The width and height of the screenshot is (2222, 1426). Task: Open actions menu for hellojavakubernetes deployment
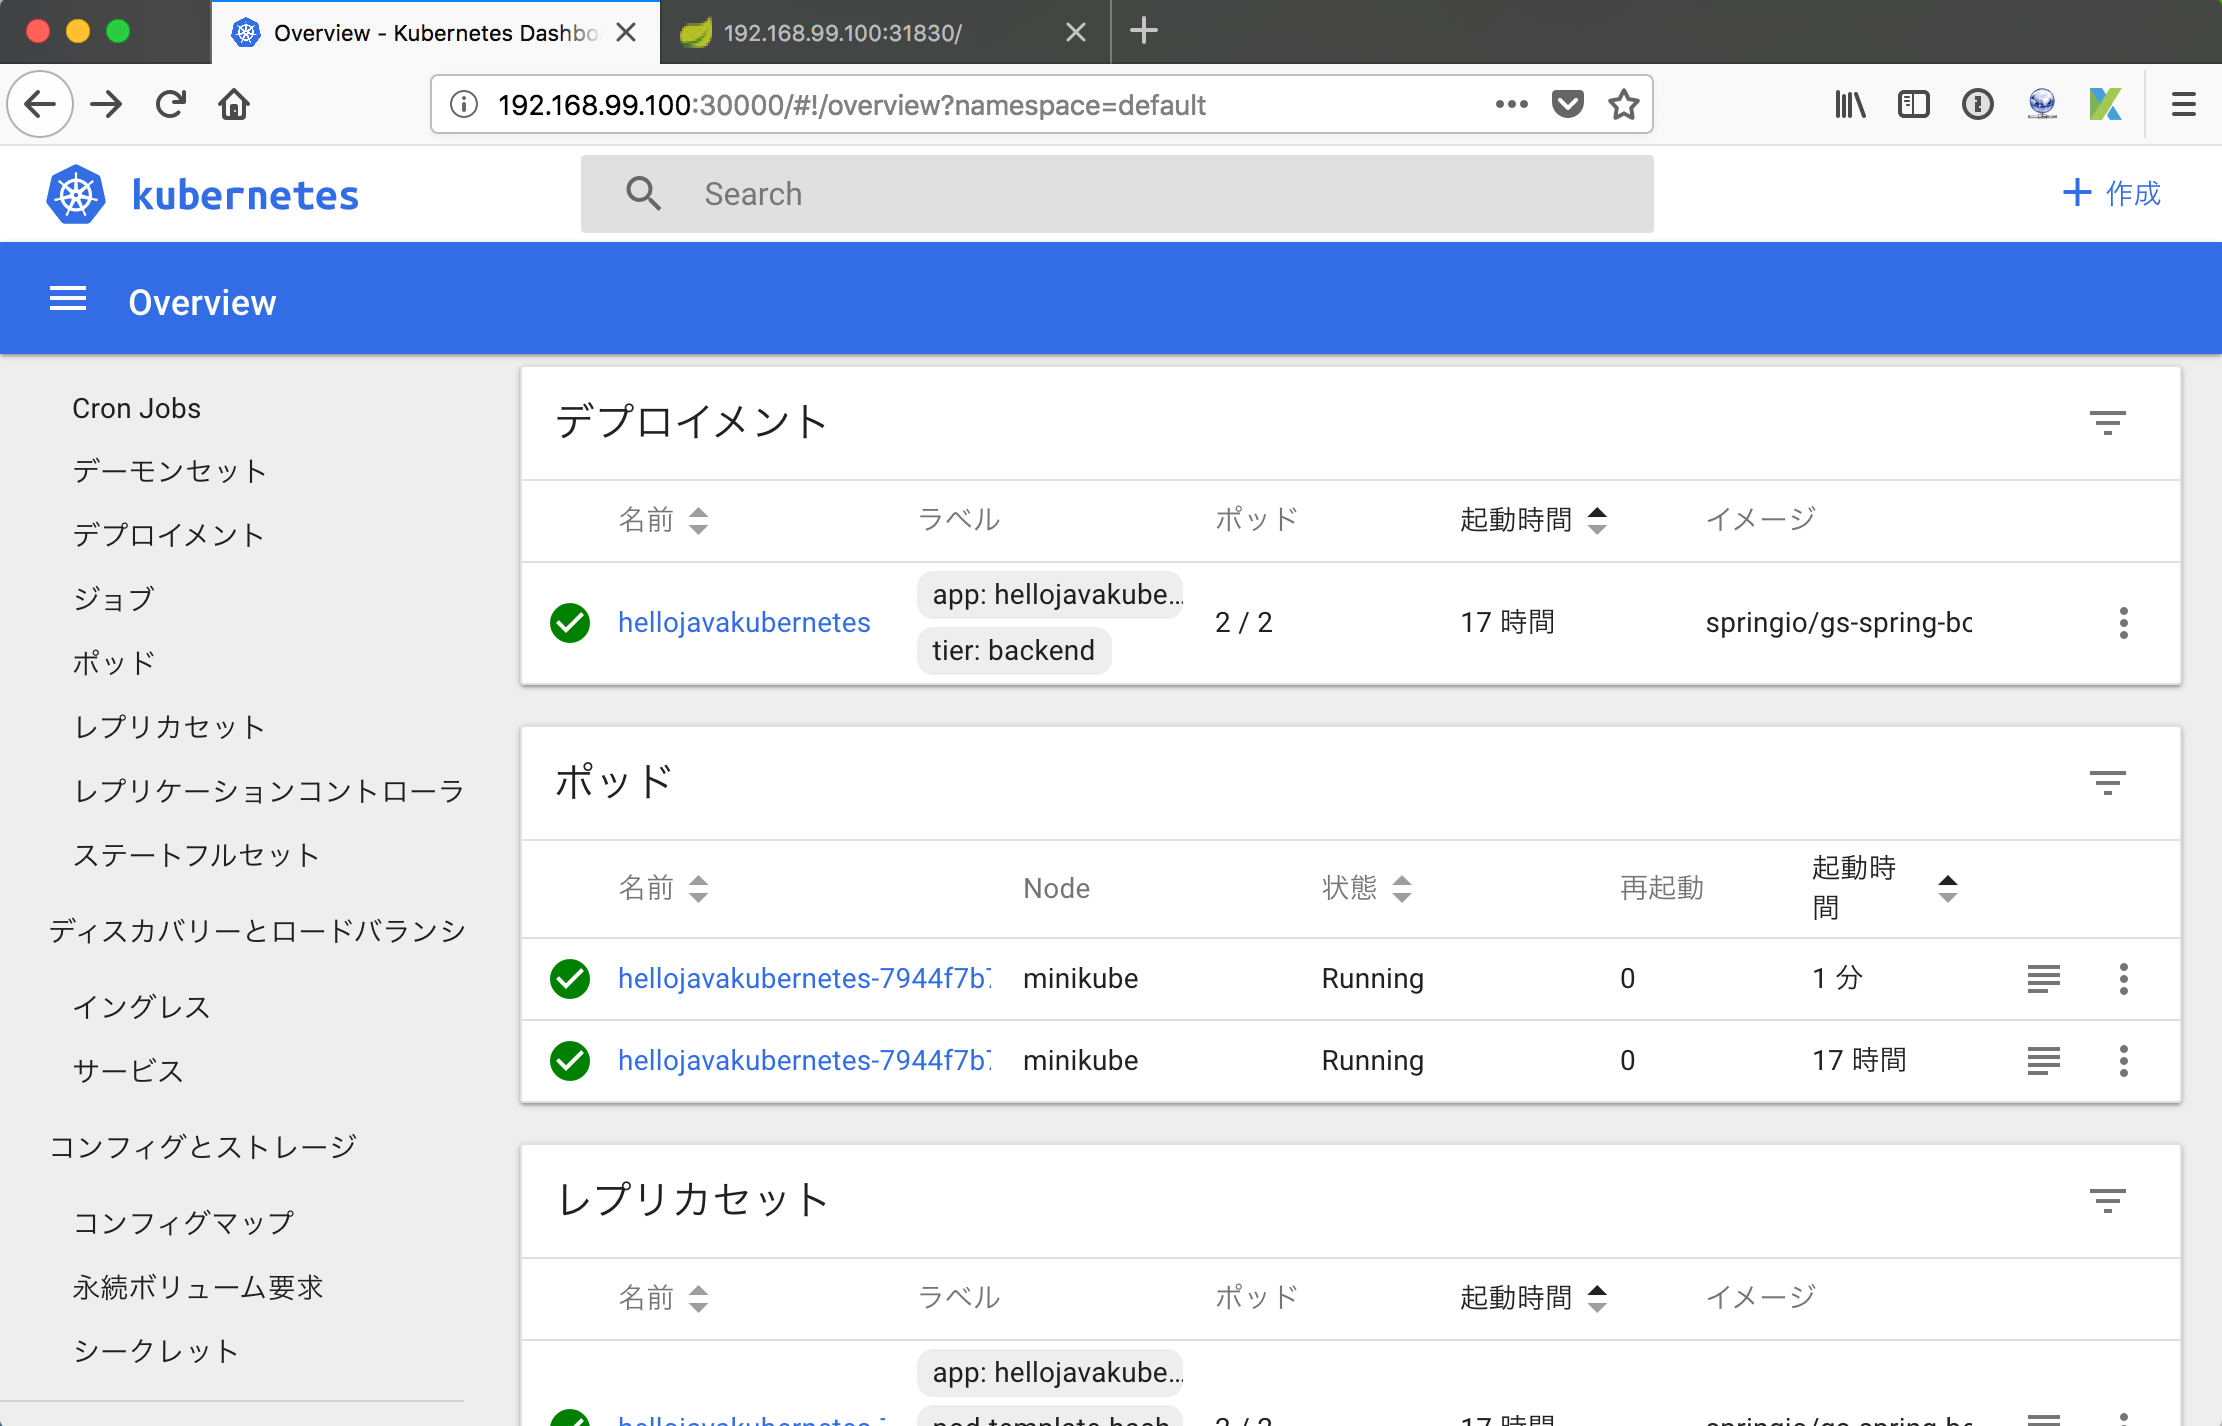pos(2124,622)
